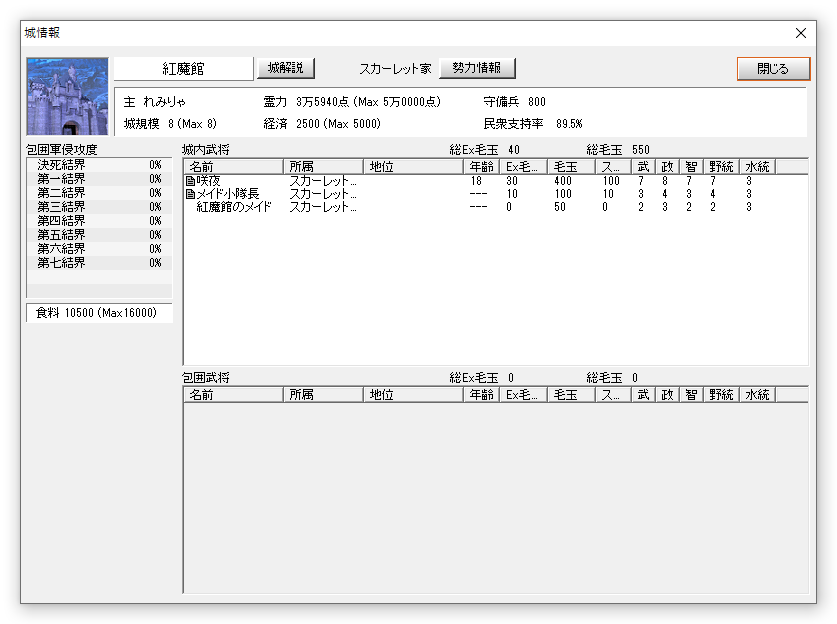The height and width of the screenshot is (624, 837).
Task: Click 地位 header in 包囲武将 list
Action: tap(412, 395)
